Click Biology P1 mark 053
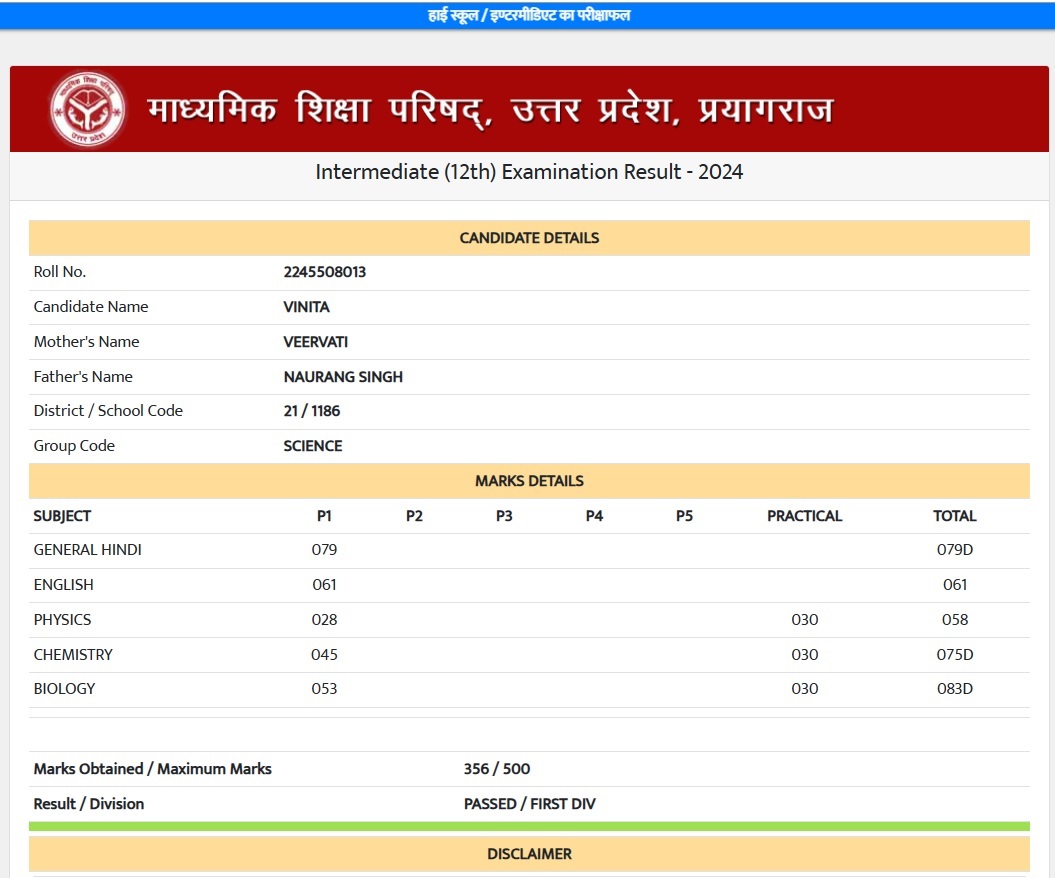1055x878 pixels. point(324,689)
